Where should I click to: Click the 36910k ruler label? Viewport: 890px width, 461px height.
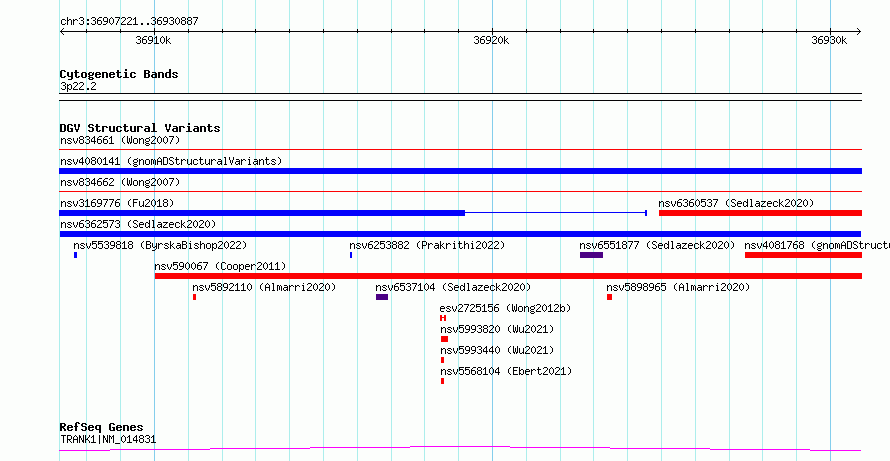[x=153, y=40]
